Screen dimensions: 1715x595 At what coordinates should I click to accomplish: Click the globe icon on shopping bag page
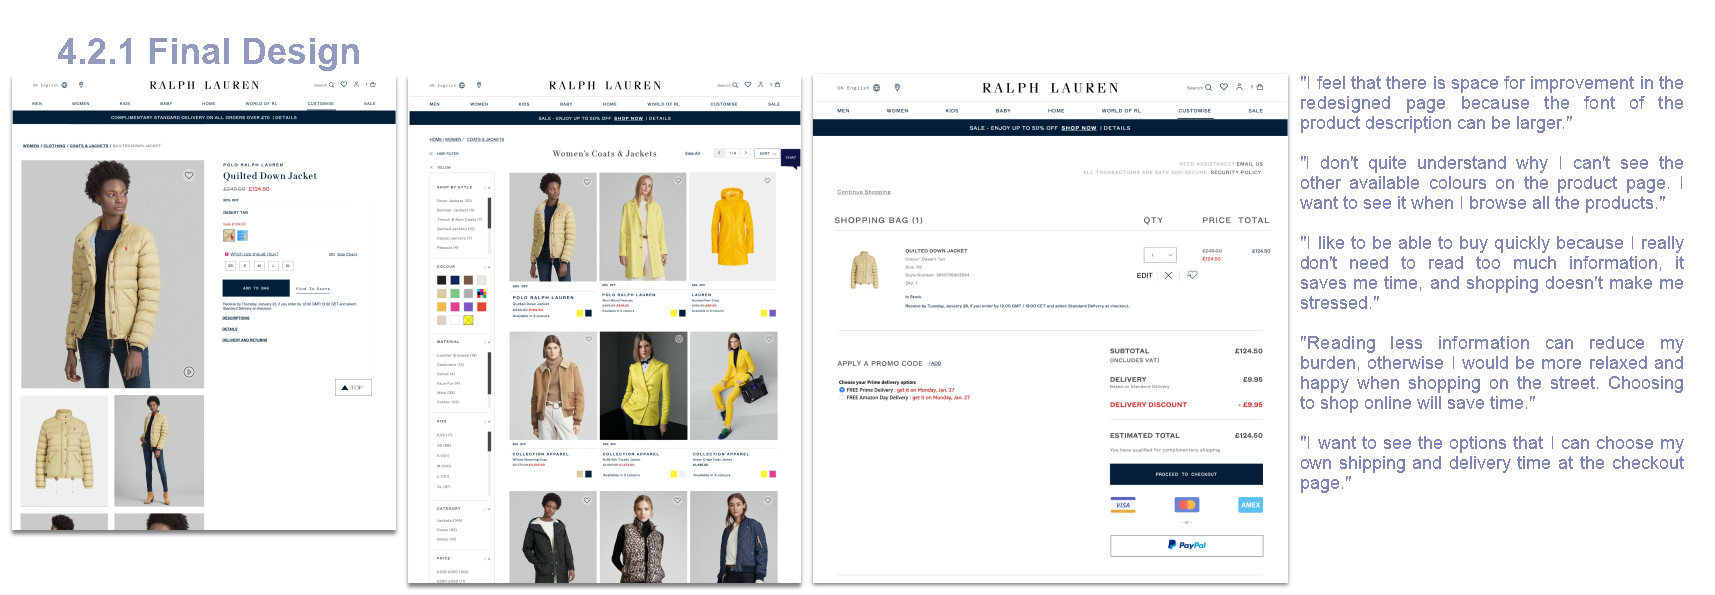877,88
